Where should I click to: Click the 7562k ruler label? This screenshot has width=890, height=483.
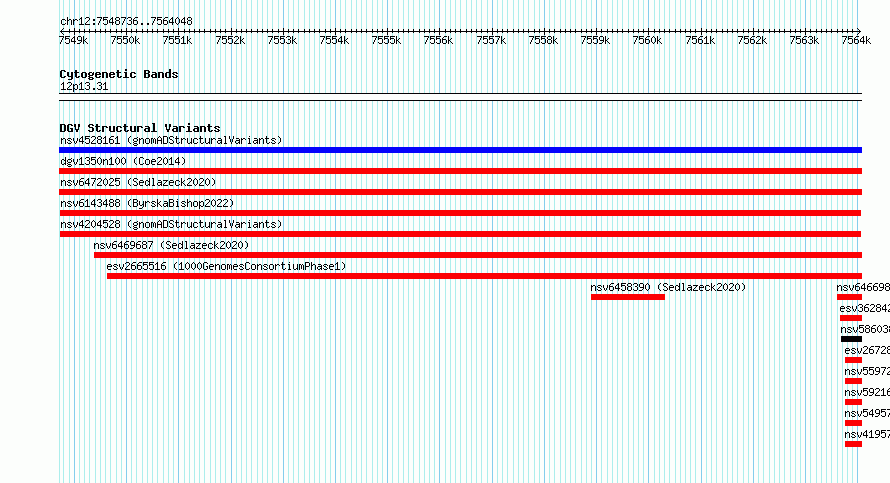pyautogui.click(x=752, y=40)
